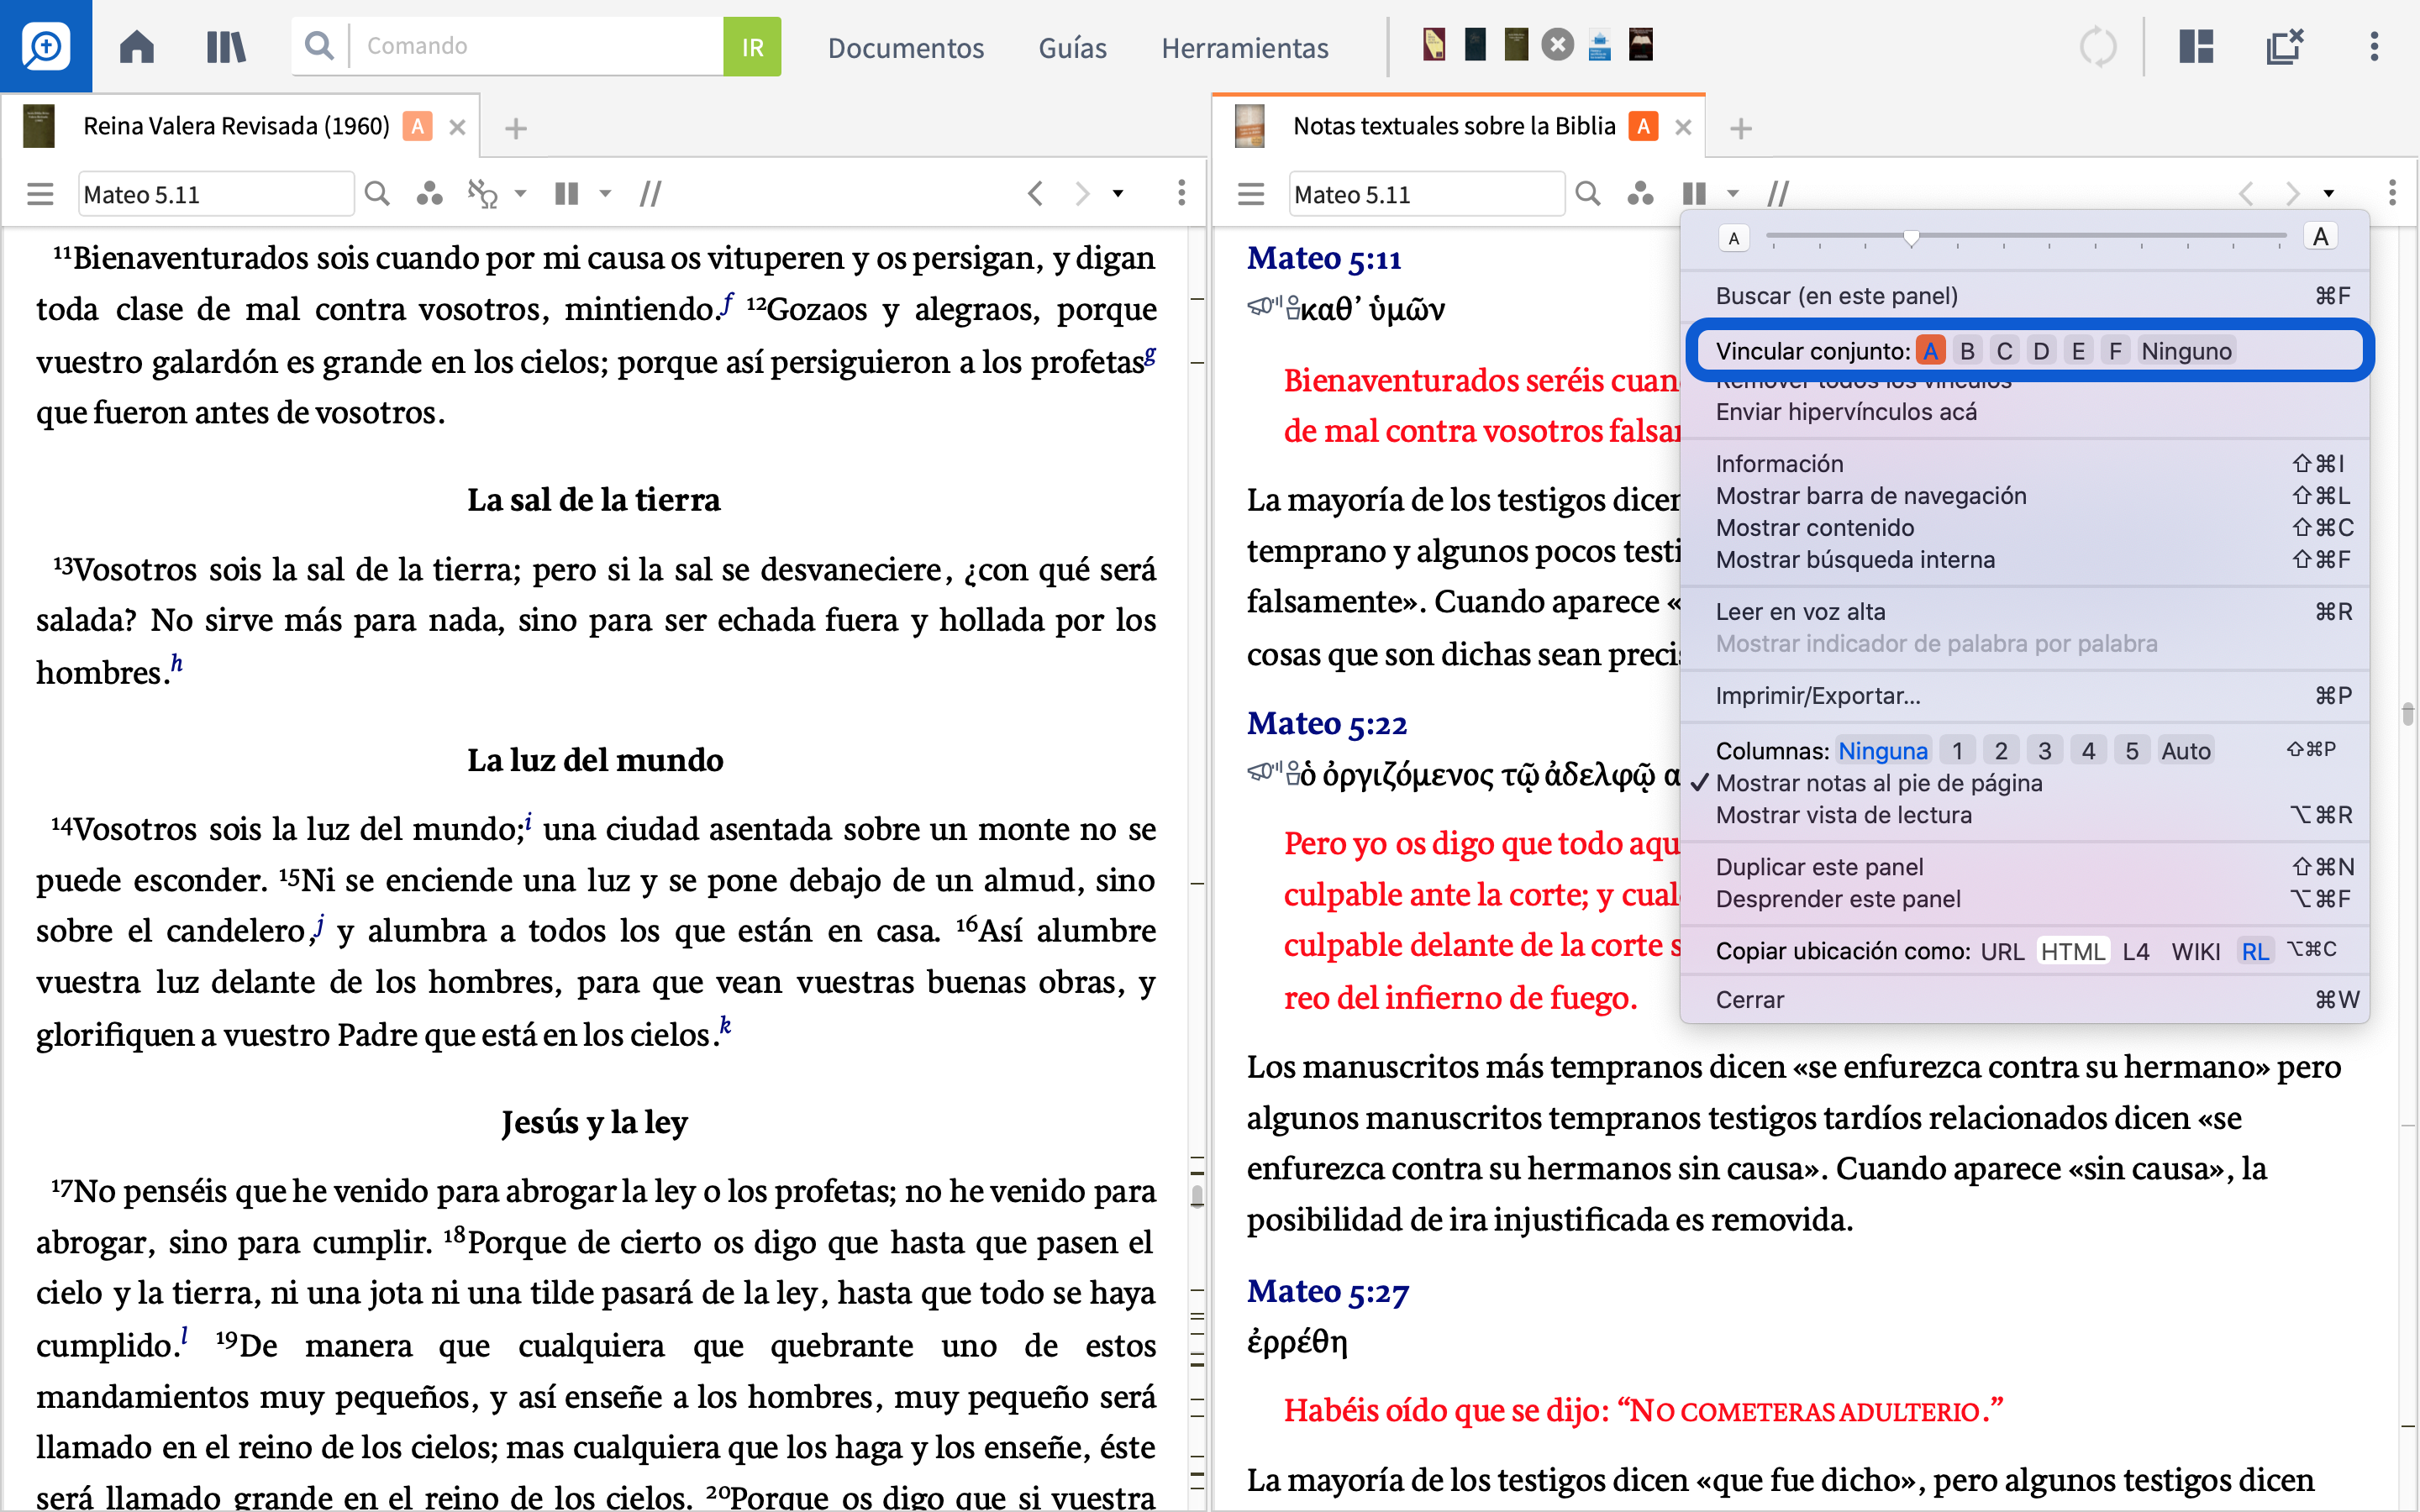Image resolution: width=2420 pixels, height=1512 pixels.
Task: Click search icon in Notas textuales panel
Action: click(x=1588, y=193)
